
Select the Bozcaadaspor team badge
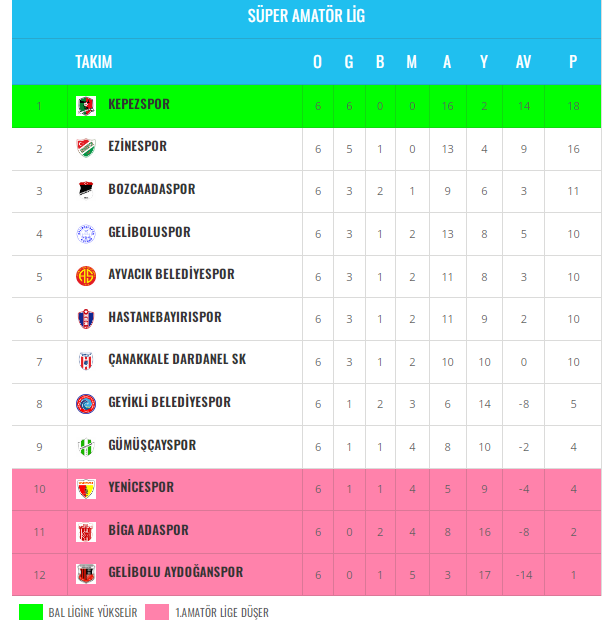86,190
